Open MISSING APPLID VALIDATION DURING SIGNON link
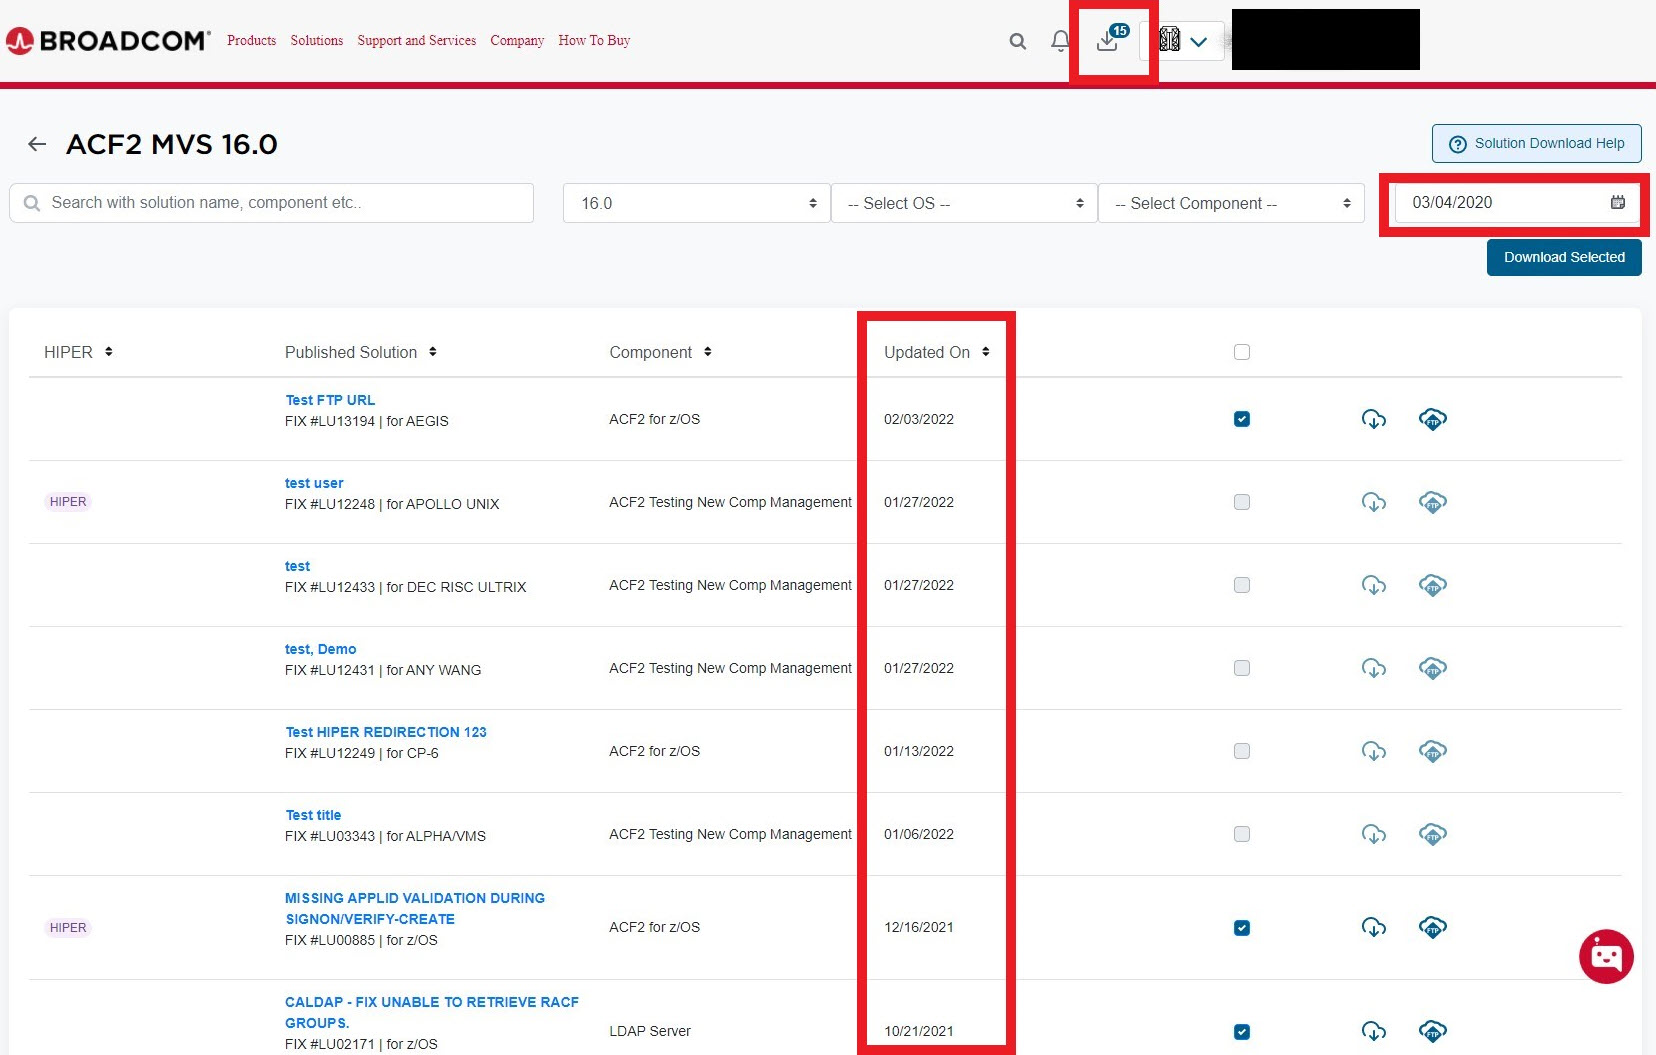The height and width of the screenshot is (1055, 1656). pos(415,908)
